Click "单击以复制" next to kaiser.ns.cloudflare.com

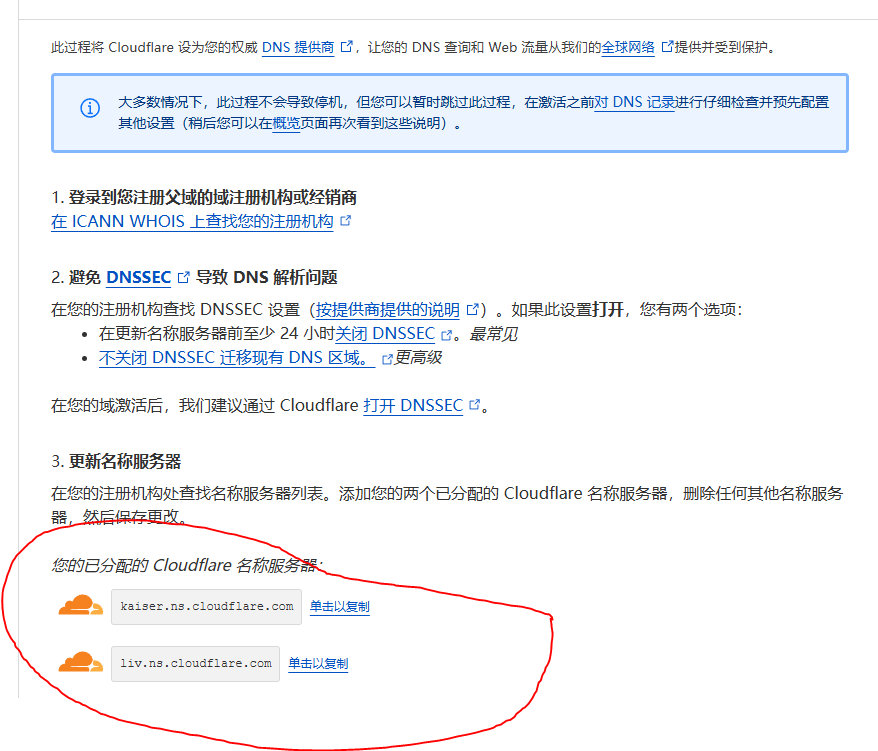pos(340,606)
